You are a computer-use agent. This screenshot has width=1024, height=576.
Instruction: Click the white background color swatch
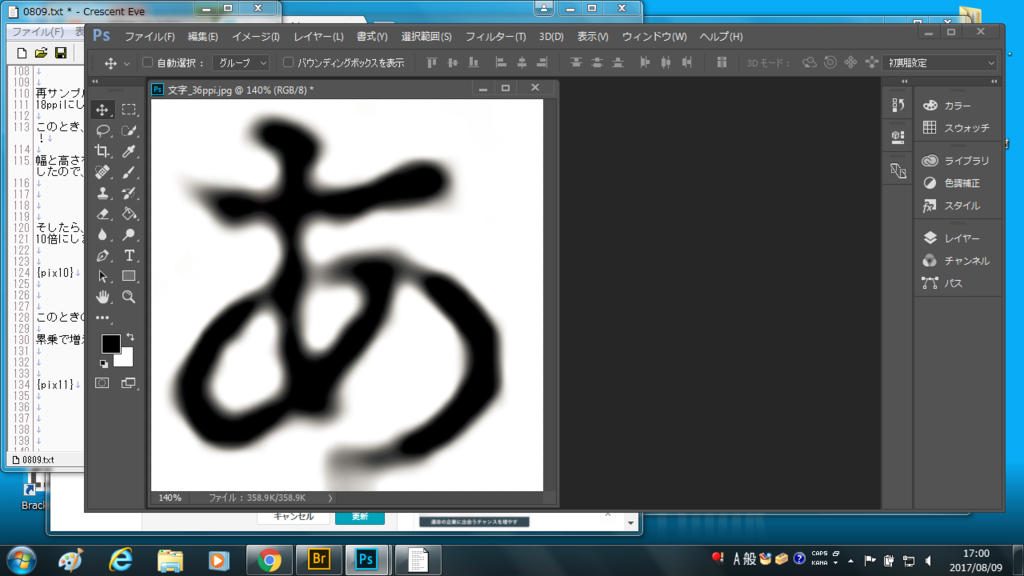coord(126,359)
